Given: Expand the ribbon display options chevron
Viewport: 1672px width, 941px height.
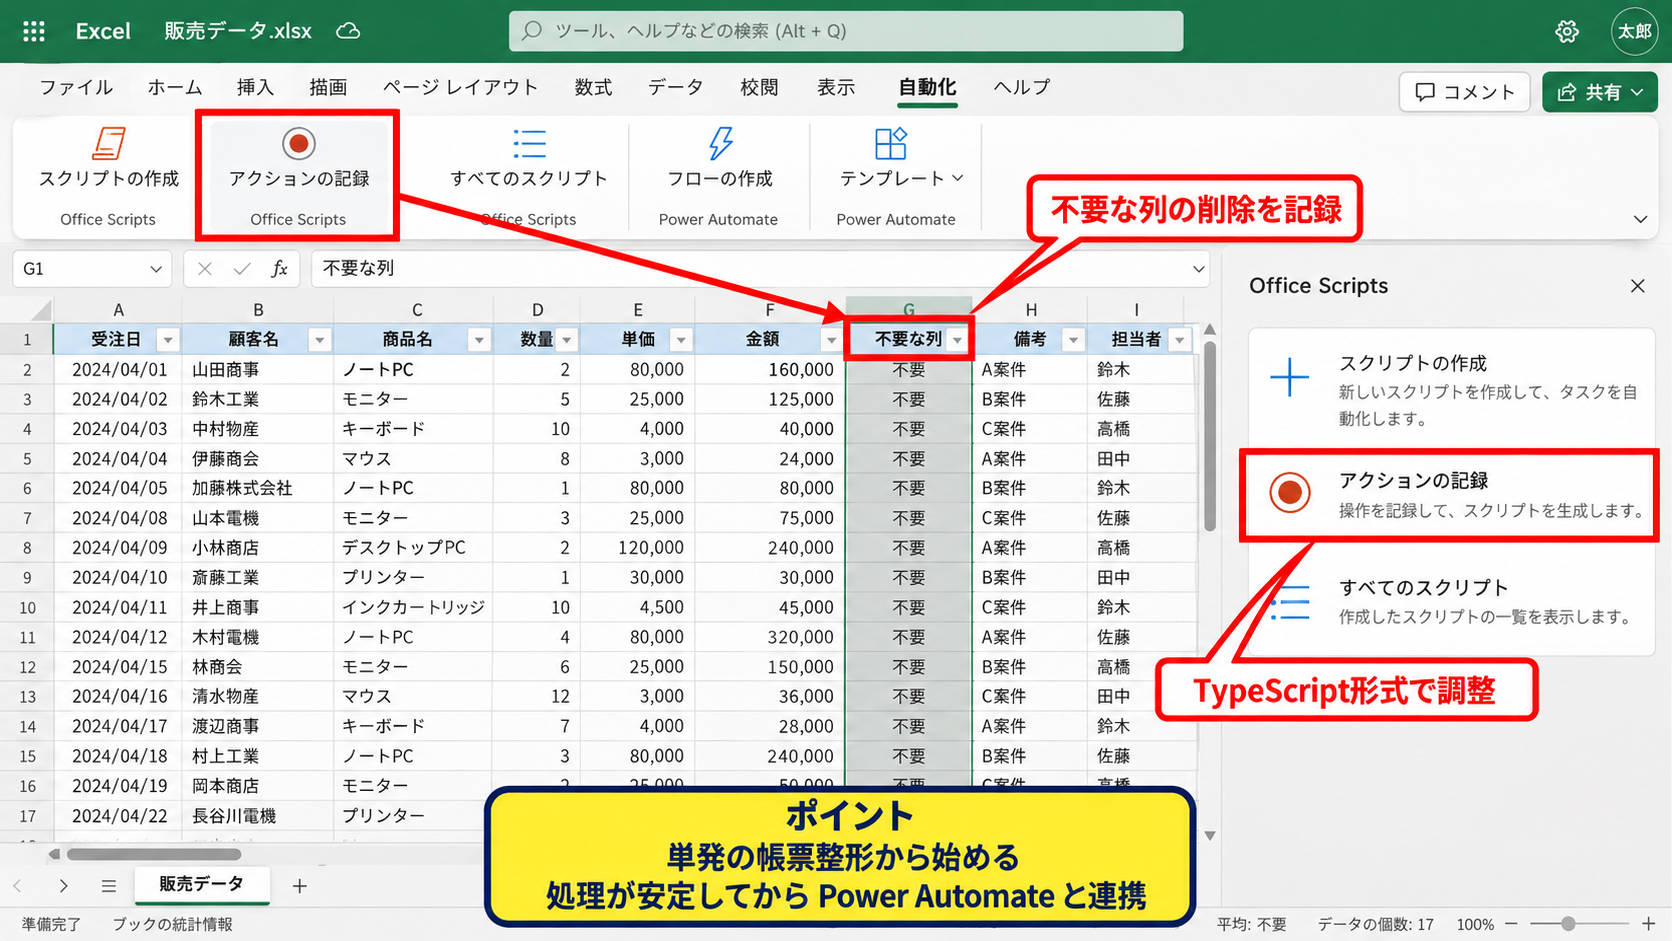Looking at the screenshot, I should click(x=1640, y=219).
